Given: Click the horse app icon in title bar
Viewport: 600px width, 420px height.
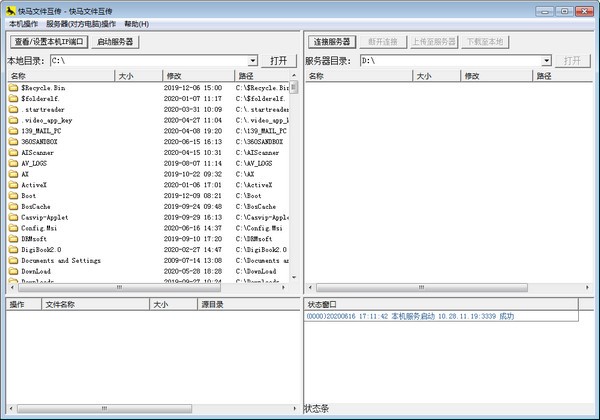Looking at the screenshot, I should click(x=10, y=11).
